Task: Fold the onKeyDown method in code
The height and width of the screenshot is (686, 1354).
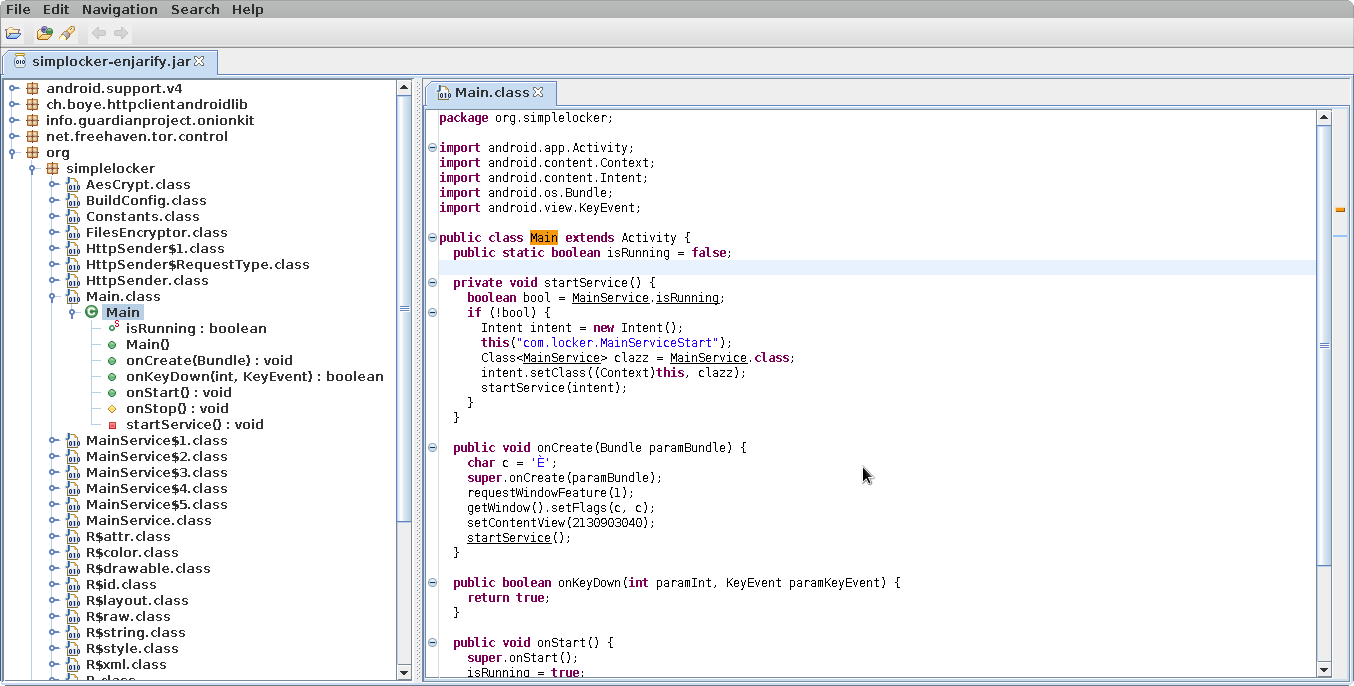Action: 432,583
